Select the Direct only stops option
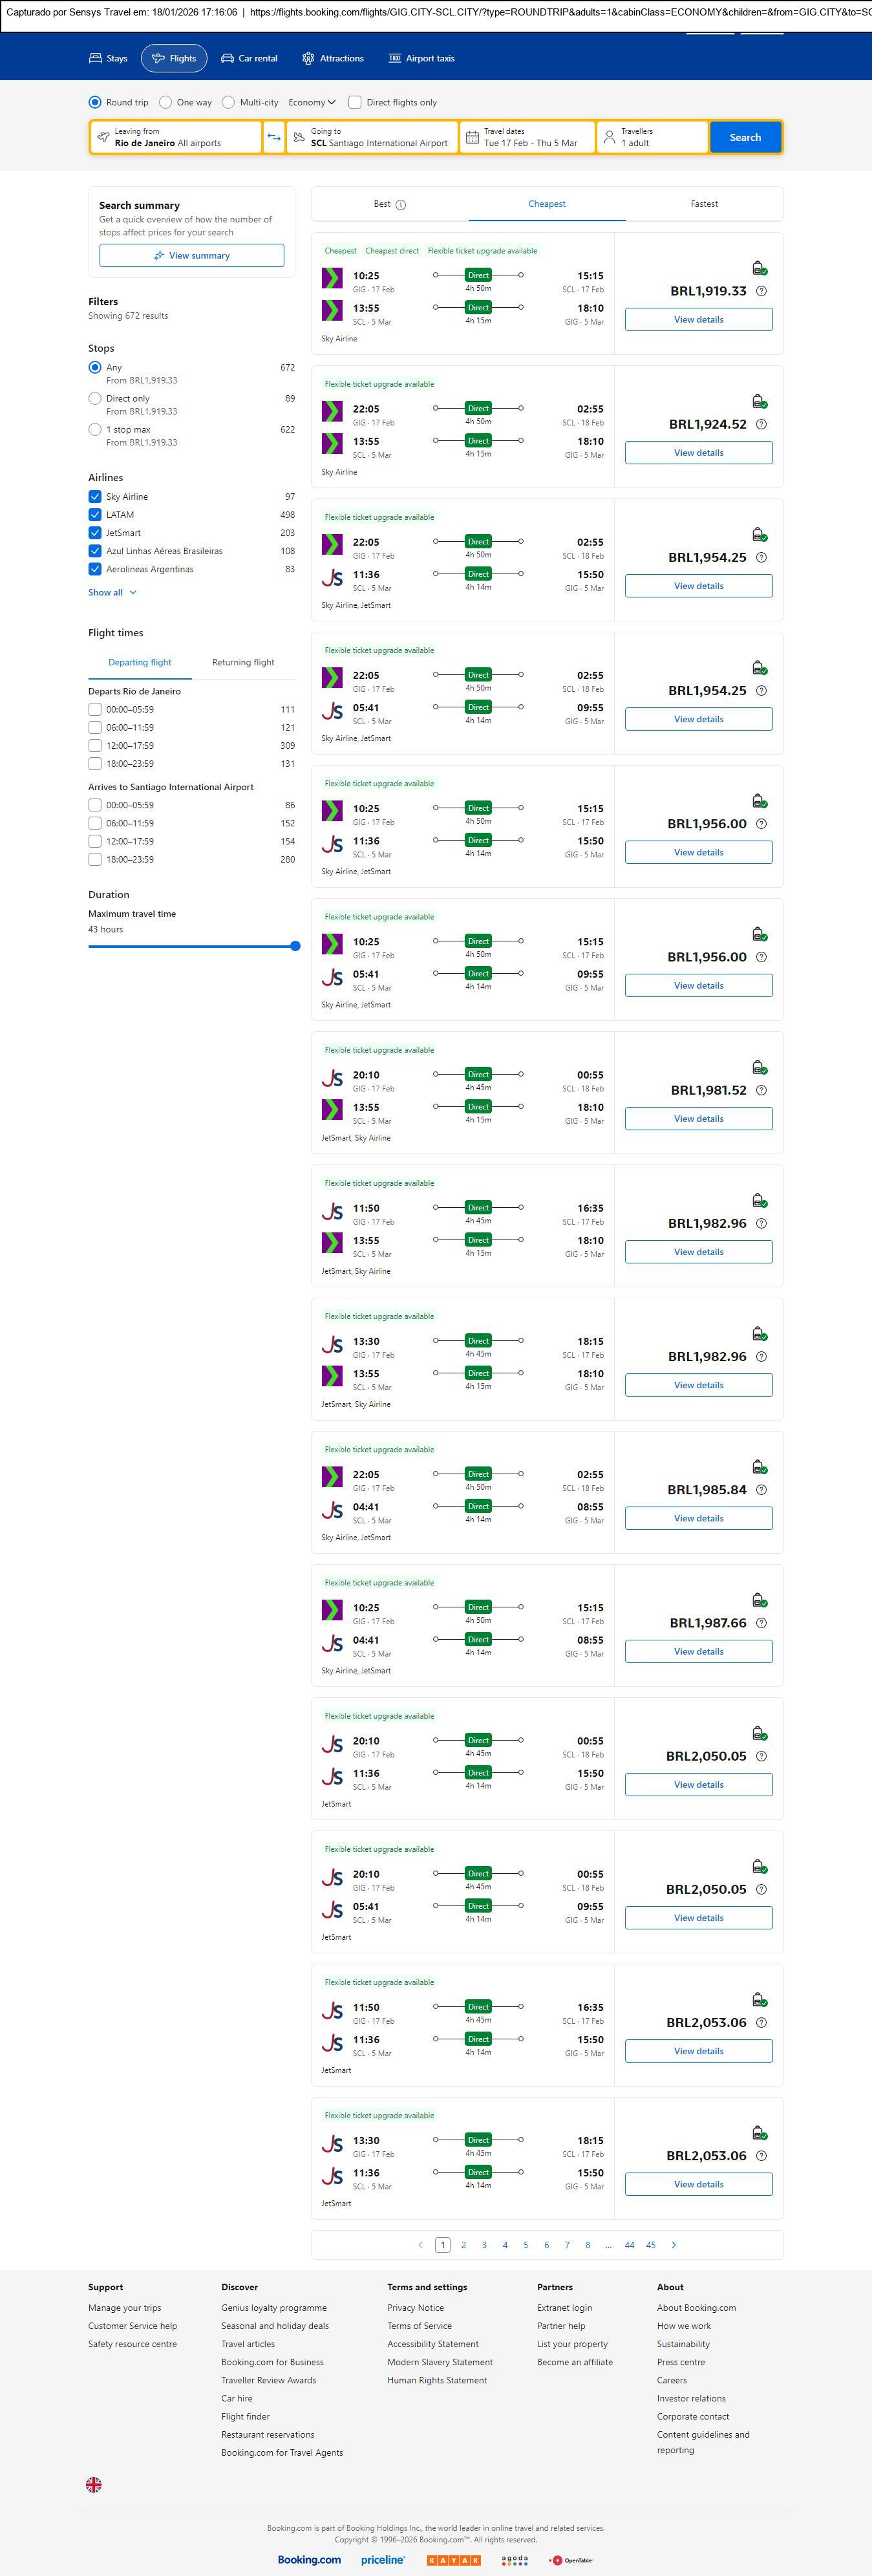Screen dimensions: 872x2576 pyautogui.click(x=95, y=398)
